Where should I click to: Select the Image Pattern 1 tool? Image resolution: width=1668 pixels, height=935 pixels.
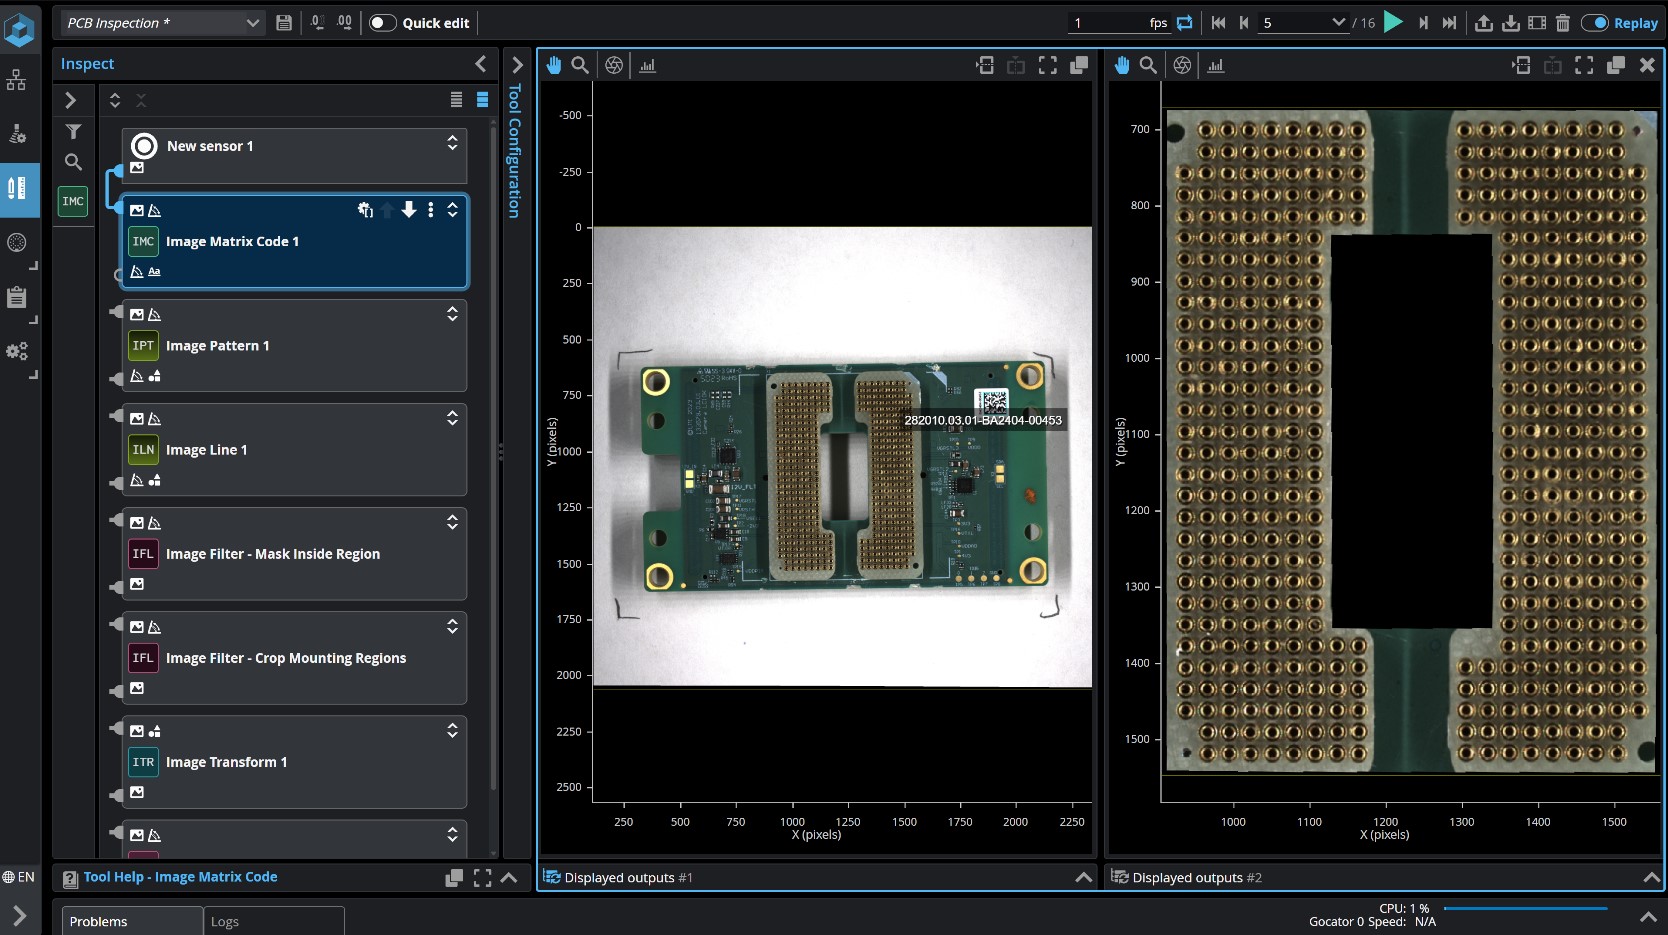tap(217, 345)
